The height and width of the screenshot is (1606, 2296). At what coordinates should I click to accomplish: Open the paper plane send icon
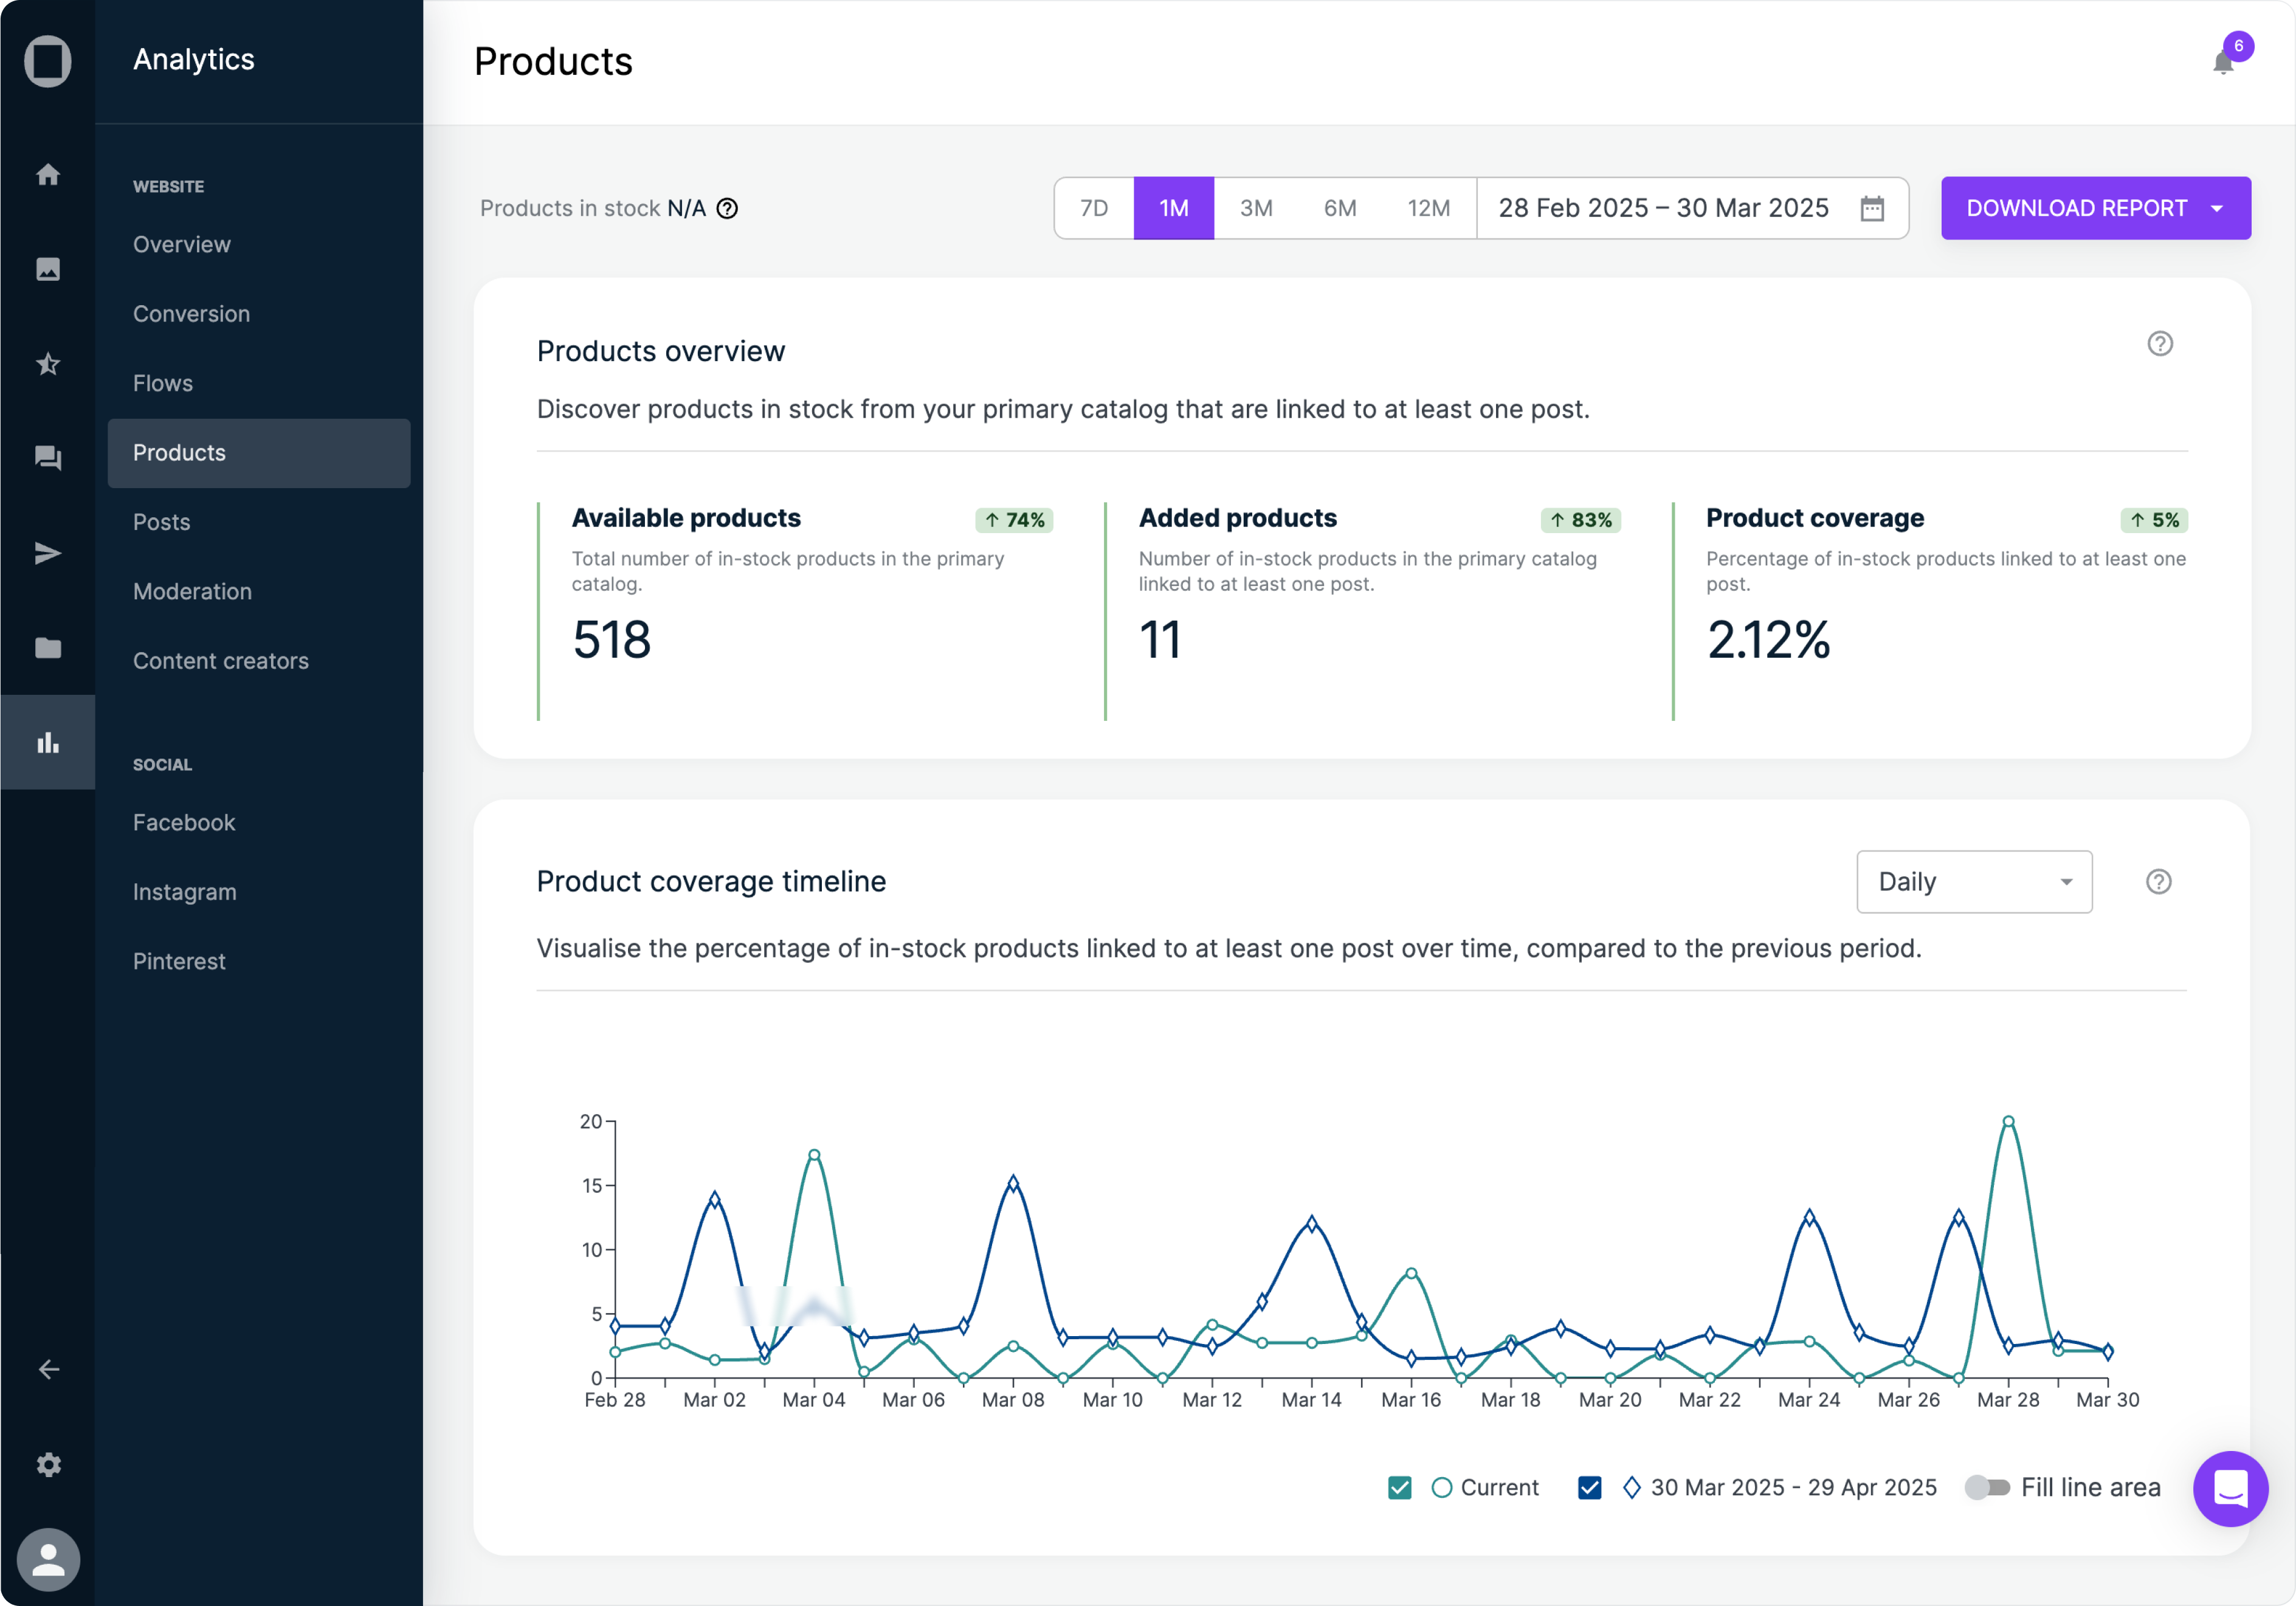48,553
